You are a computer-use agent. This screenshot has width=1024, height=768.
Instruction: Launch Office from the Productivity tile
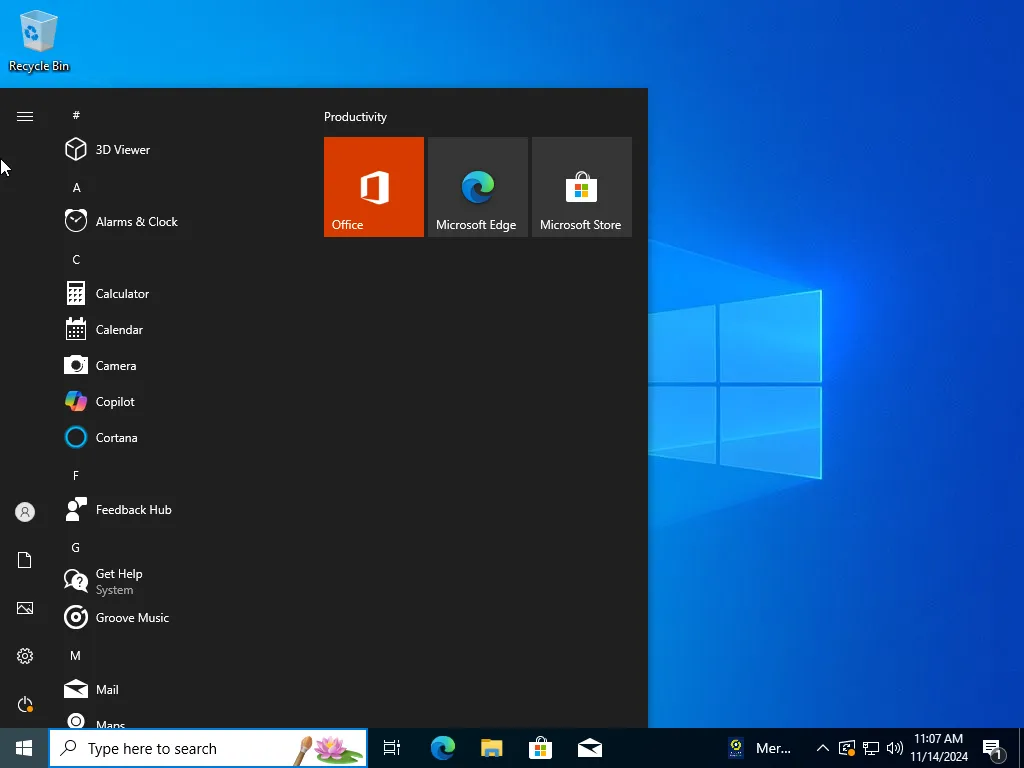pos(373,187)
